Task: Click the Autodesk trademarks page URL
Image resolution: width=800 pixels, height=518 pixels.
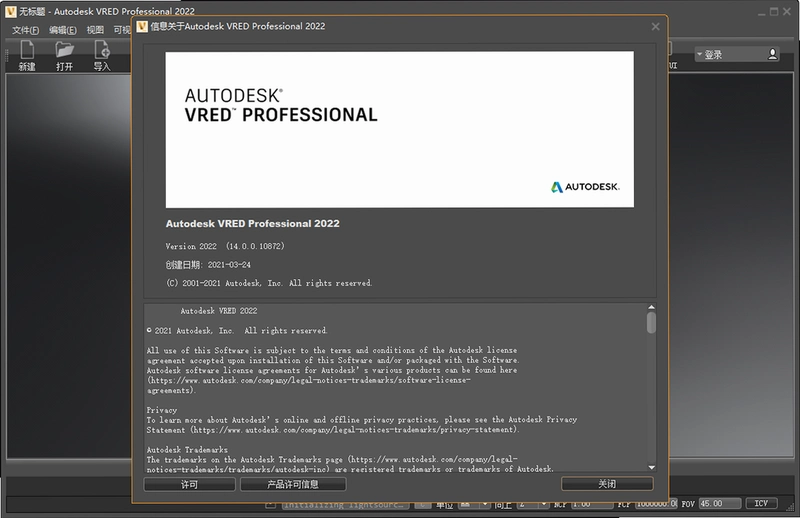Action: [x=332, y=464]
